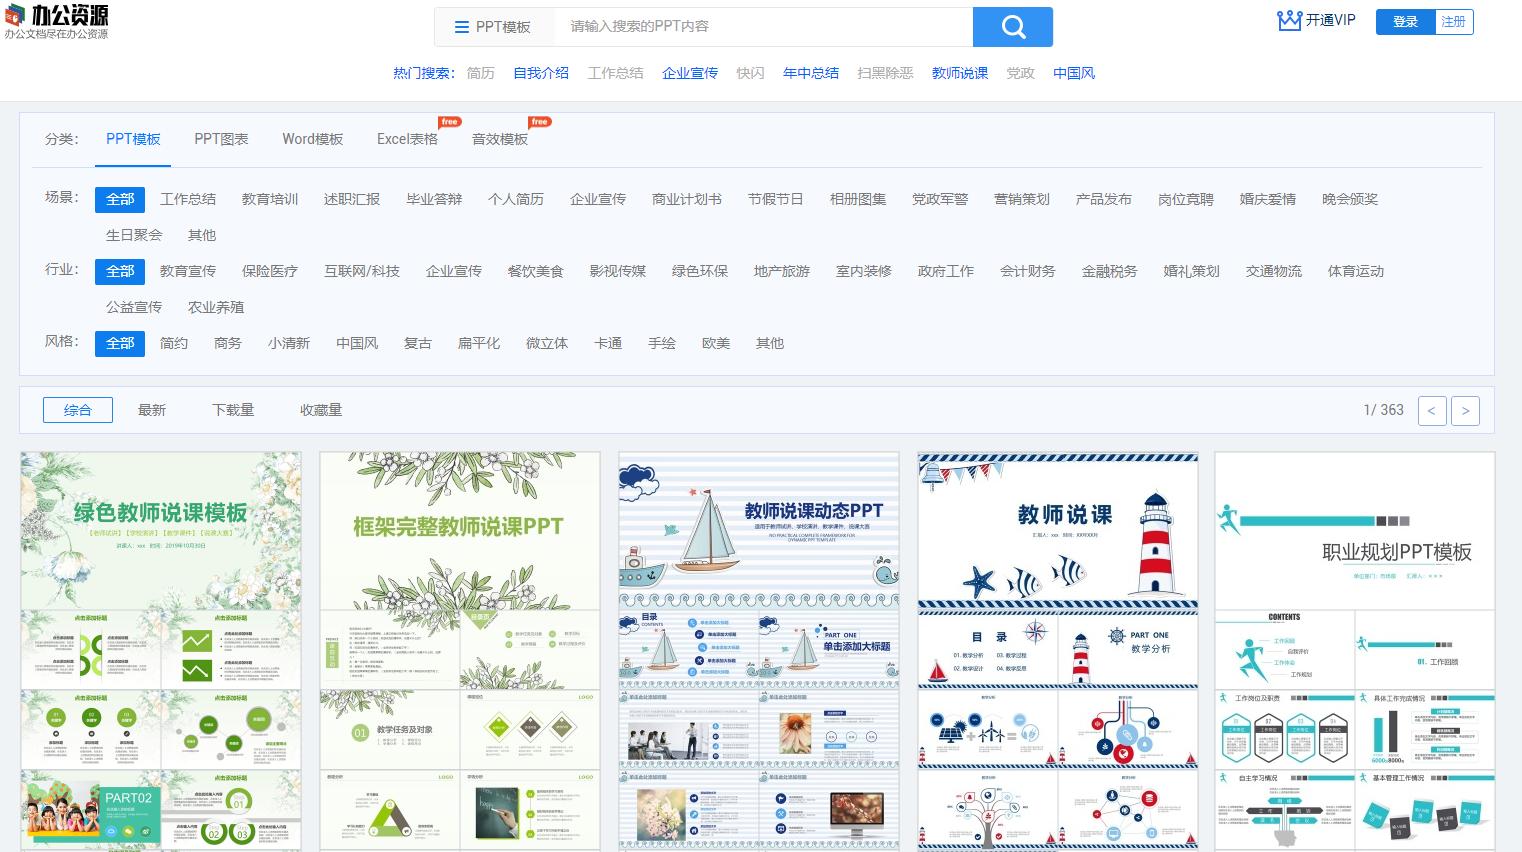
Task: Click the previous page arrow
Action: click(x=1431, y=410)
